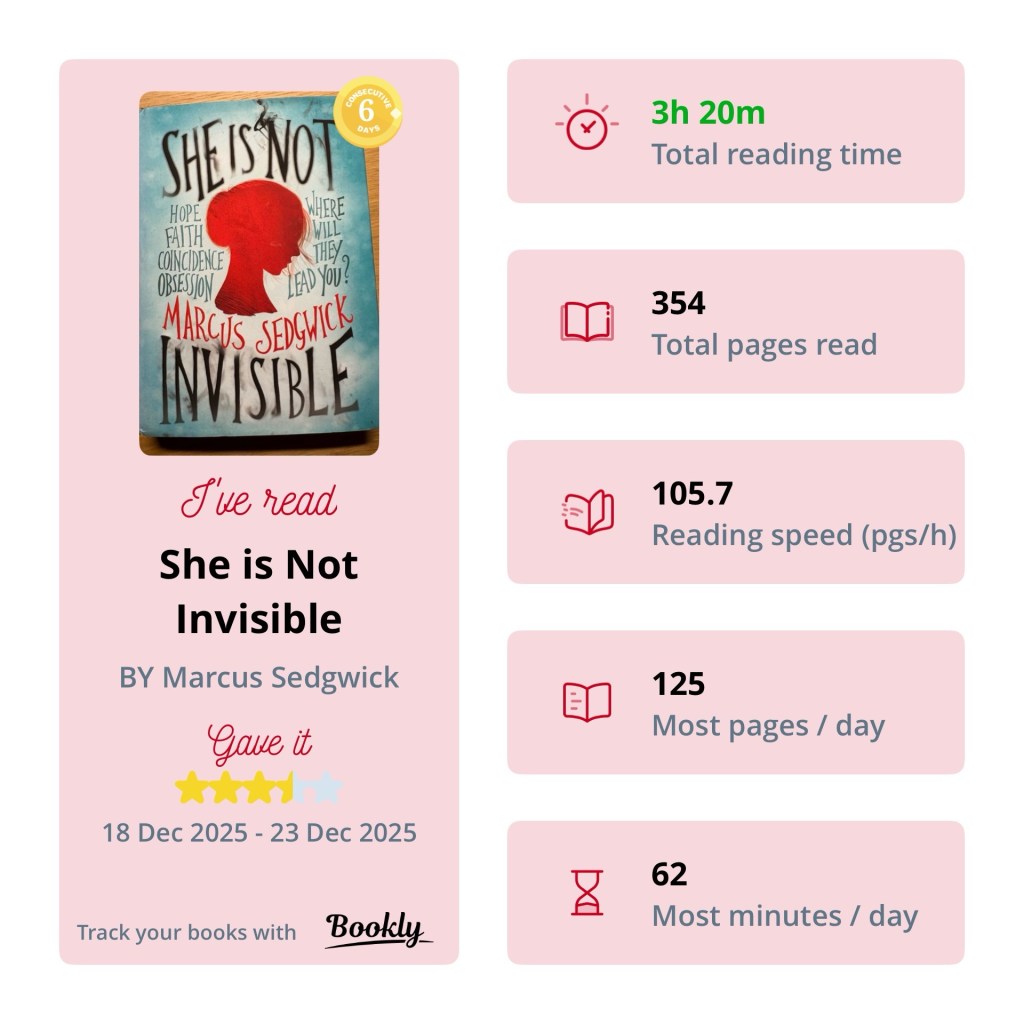Viewport: 1024px width, 1024px height.
Task: Click the date range 18 Dec – 23 Dec 2025
Action: coord(259,832)
